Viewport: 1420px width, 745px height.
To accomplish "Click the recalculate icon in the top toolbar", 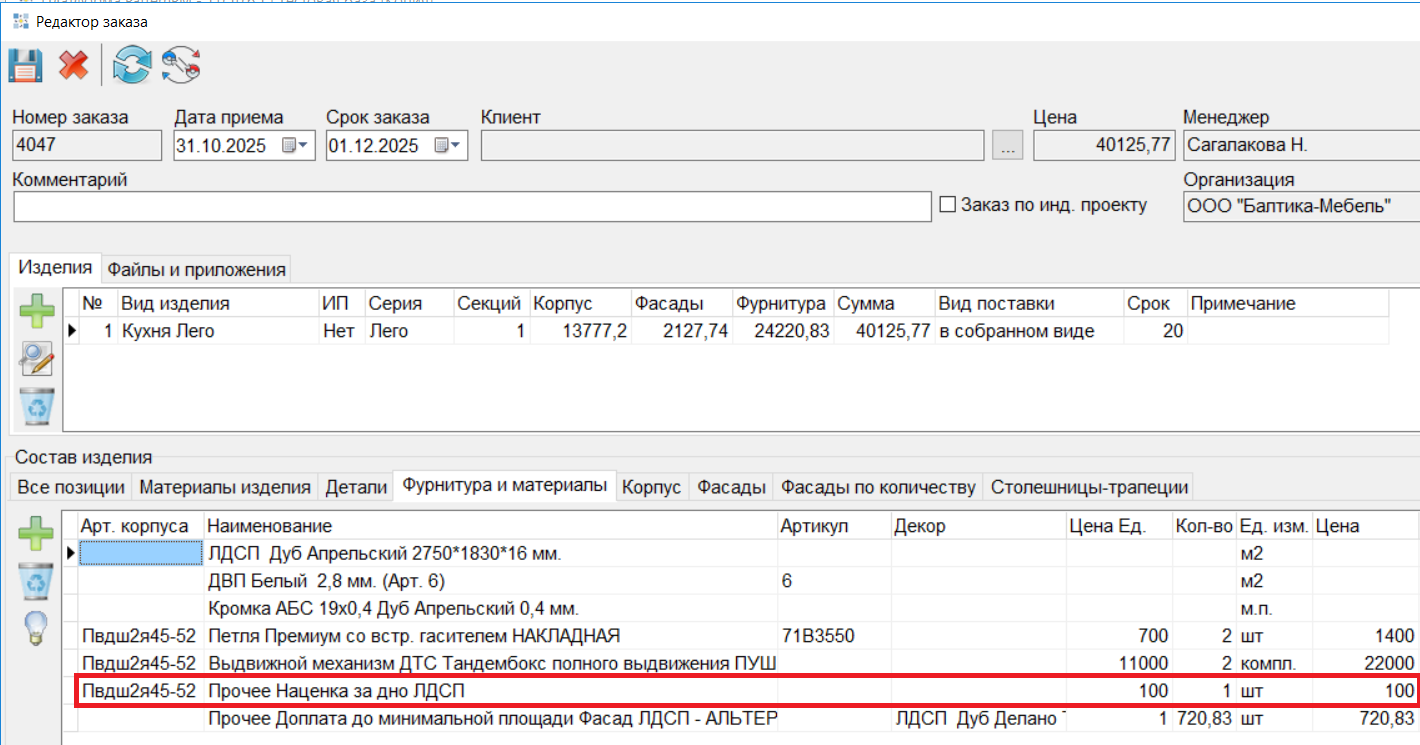I will [182, 66].
